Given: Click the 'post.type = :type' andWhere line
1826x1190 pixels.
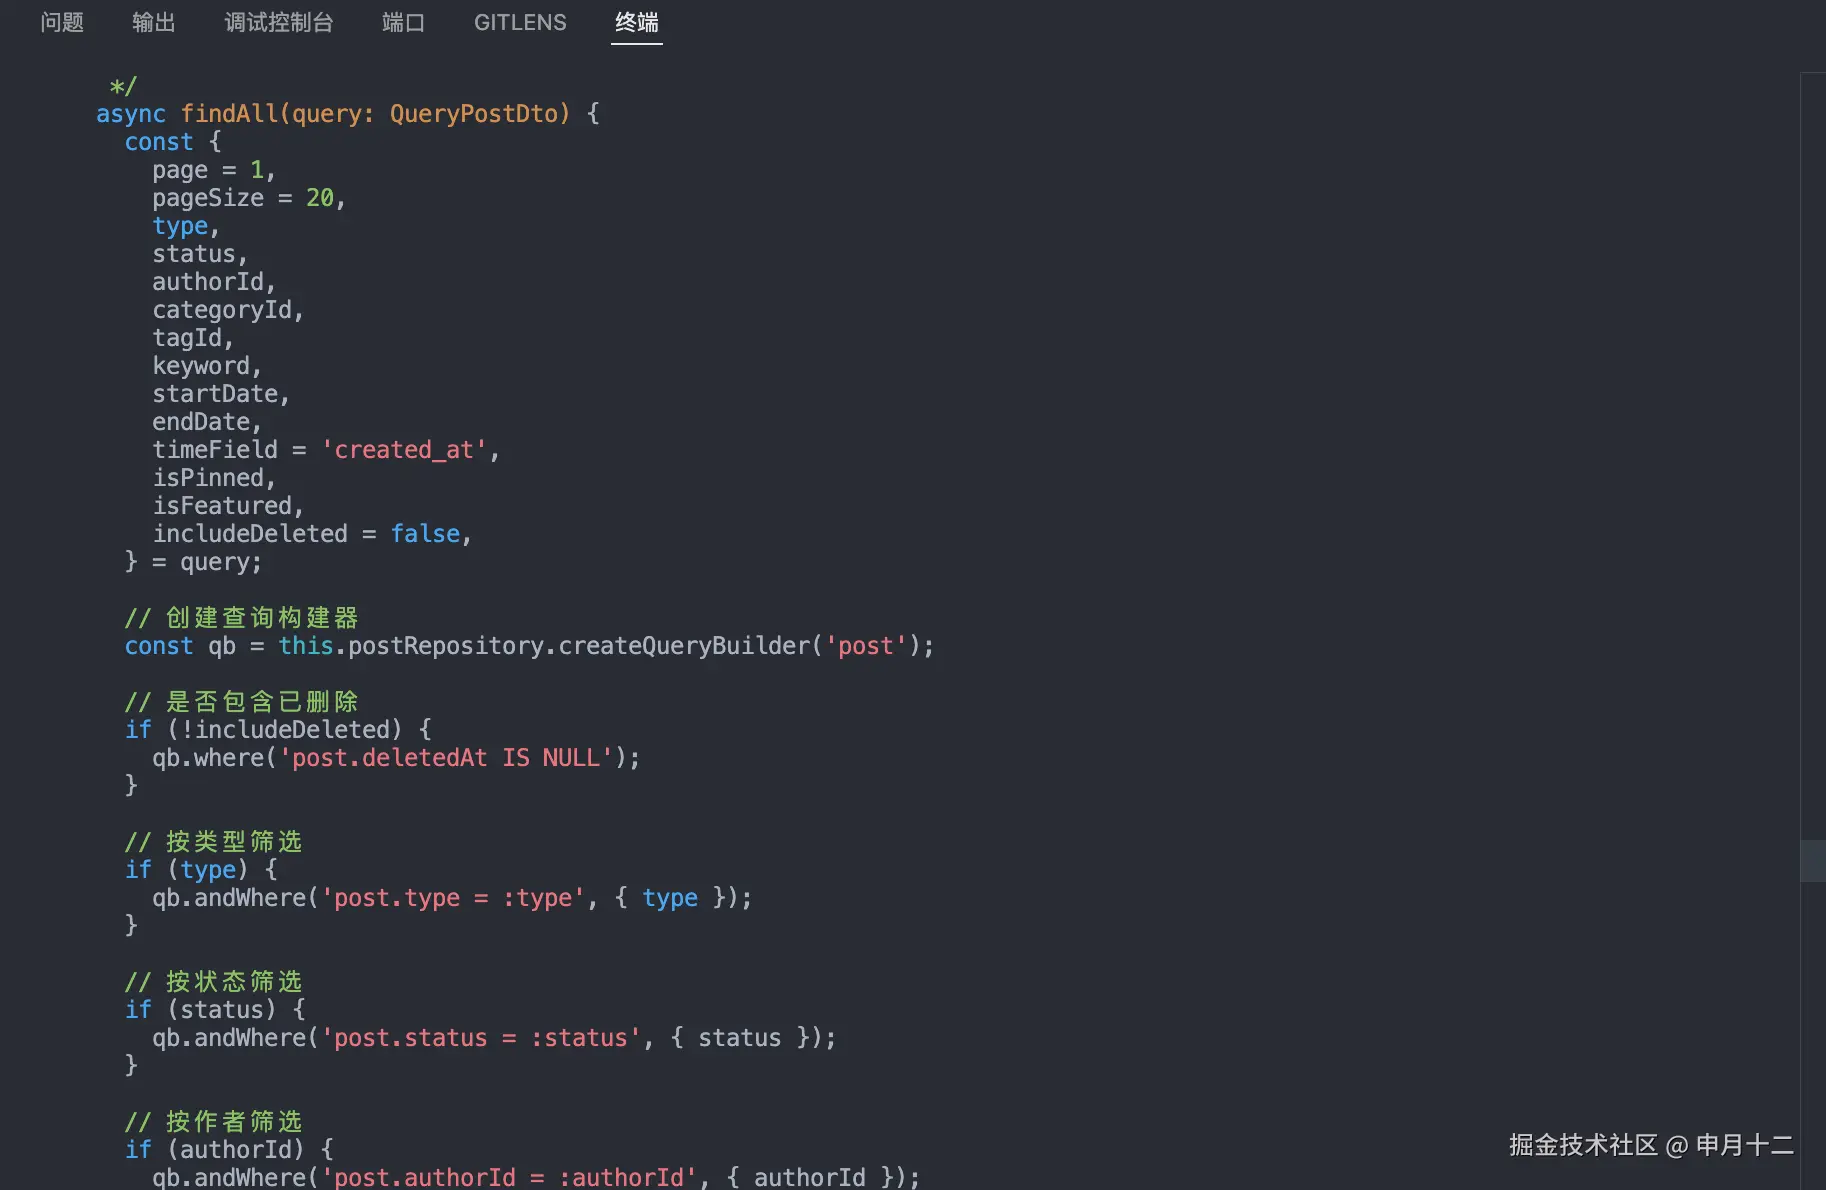Looking at the screenshot, I should click(x=452, y=898).
